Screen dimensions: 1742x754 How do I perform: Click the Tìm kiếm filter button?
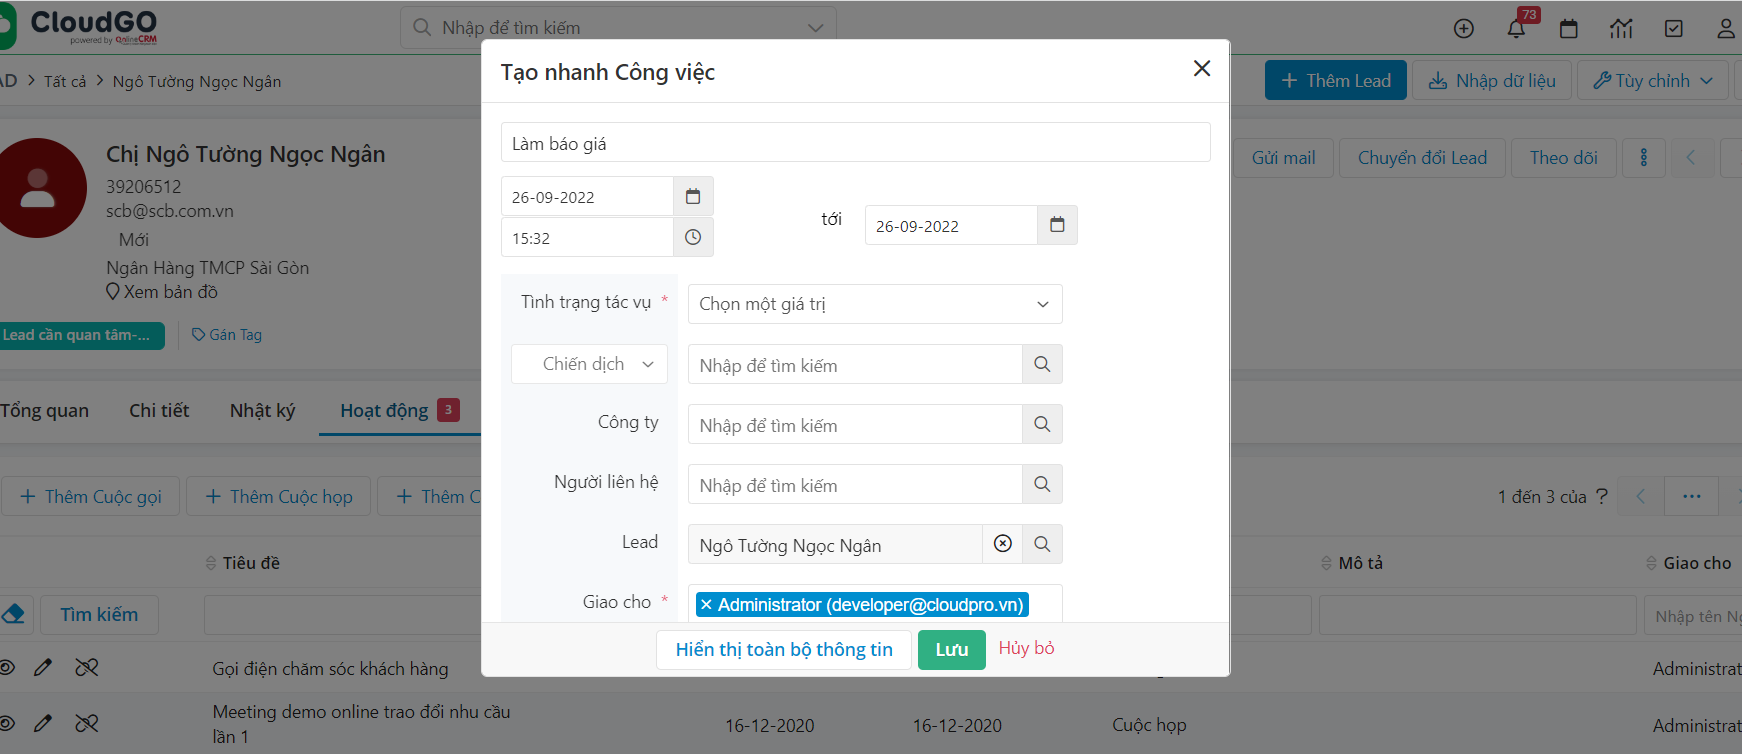click(x=99, y=614)
